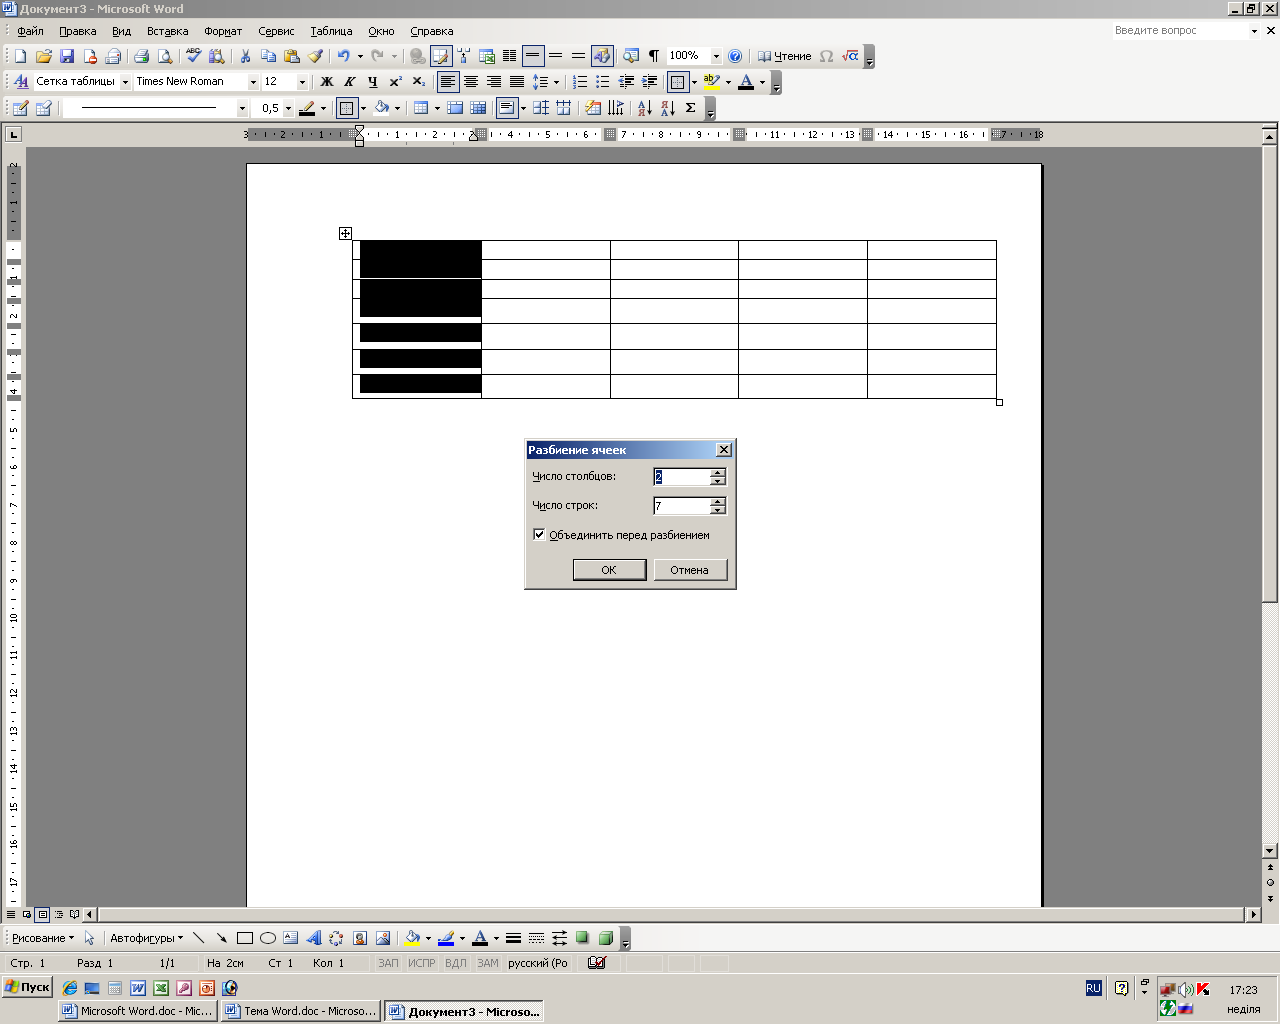The height and width of the screenshot is (1024, 1280).
Task: Click the Split Cells table icon
Action: point(478,108)
